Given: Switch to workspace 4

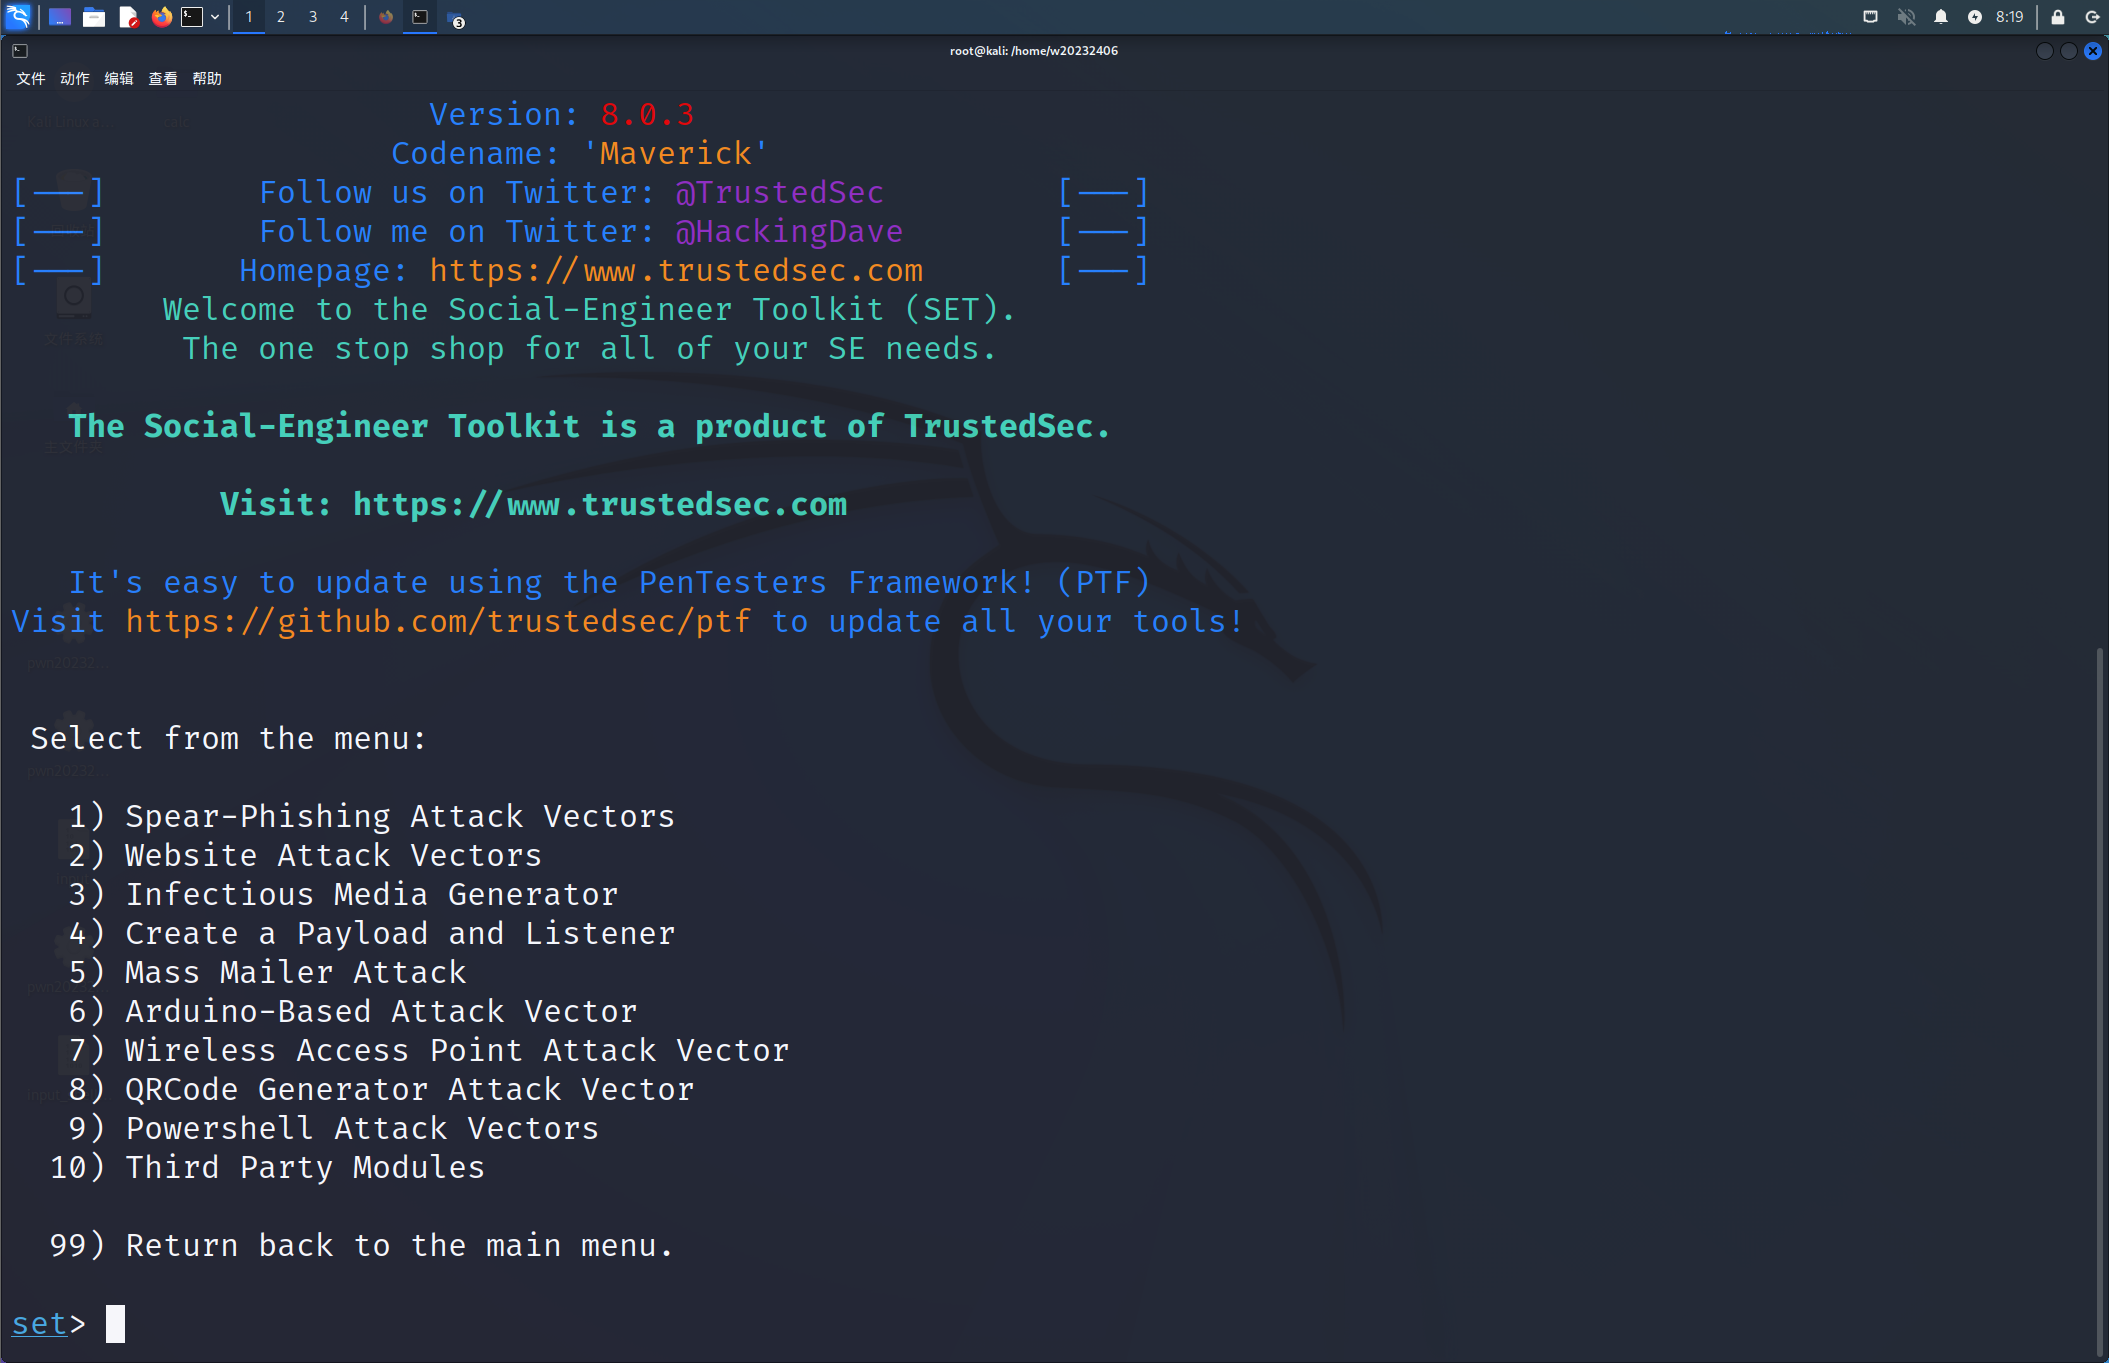Looking at the screenshot, I should 344,17.
